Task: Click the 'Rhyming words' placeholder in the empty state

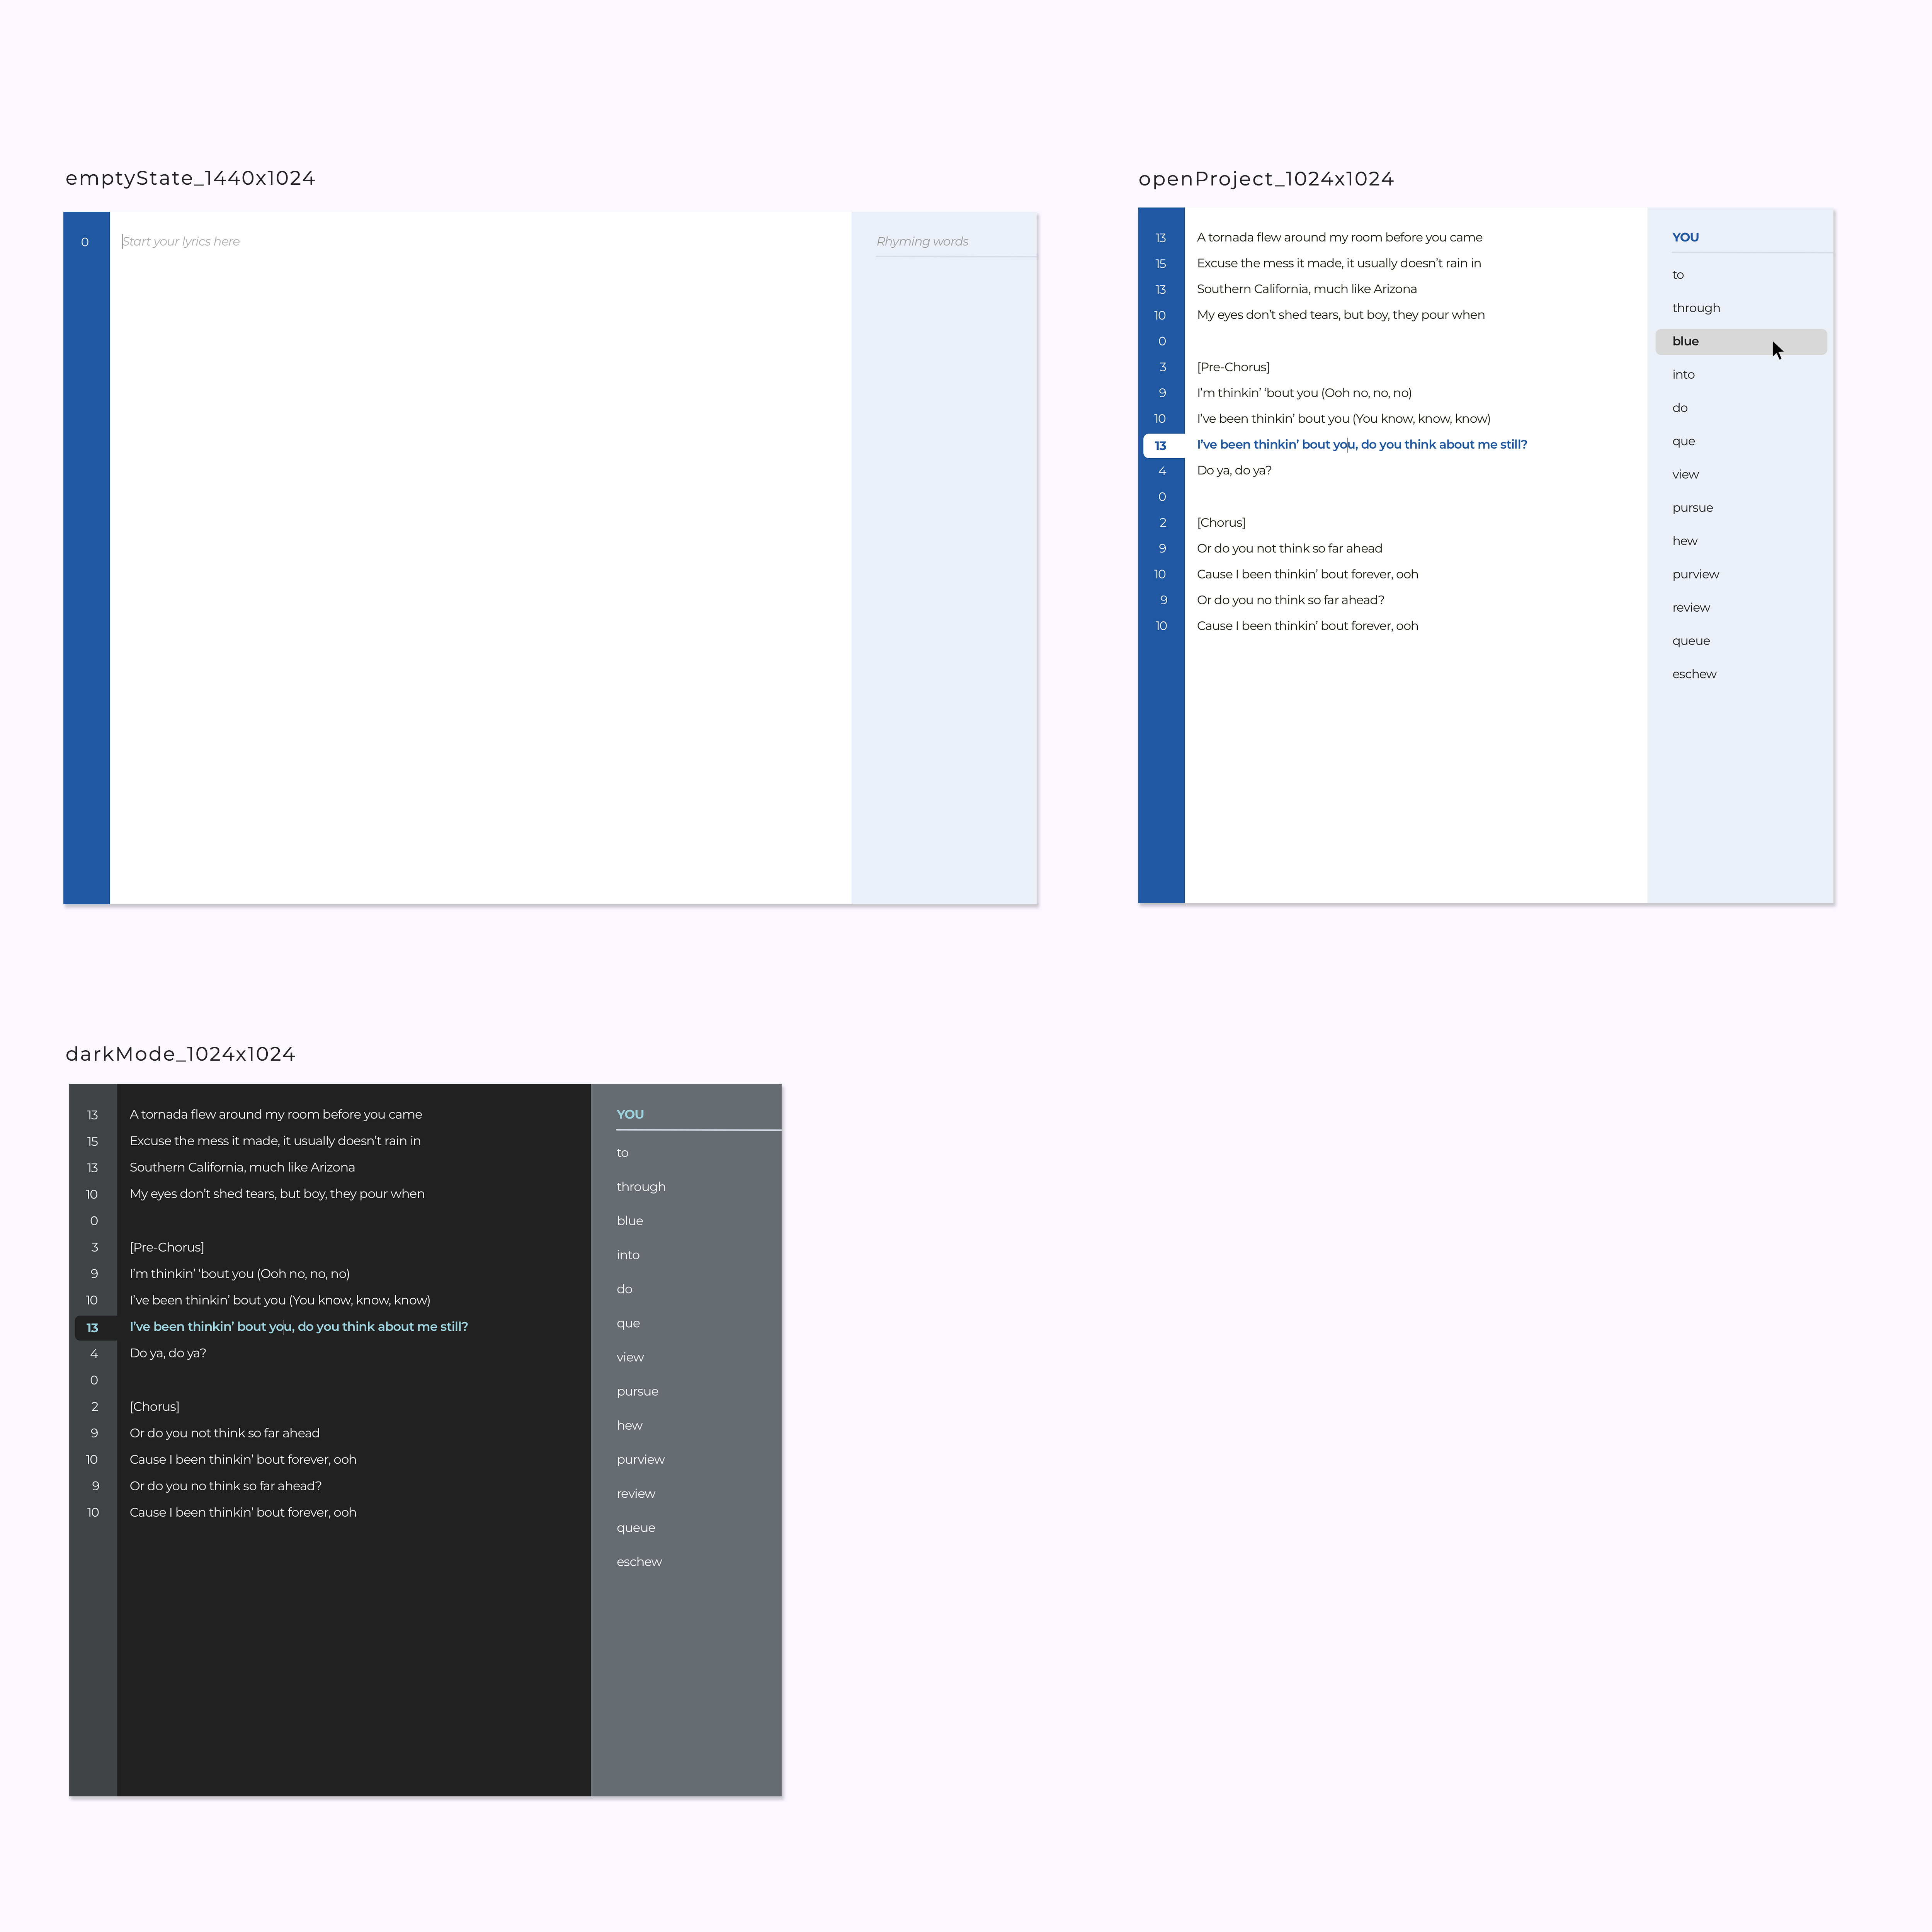Action: pyautogui.click(x=922, y=241)
